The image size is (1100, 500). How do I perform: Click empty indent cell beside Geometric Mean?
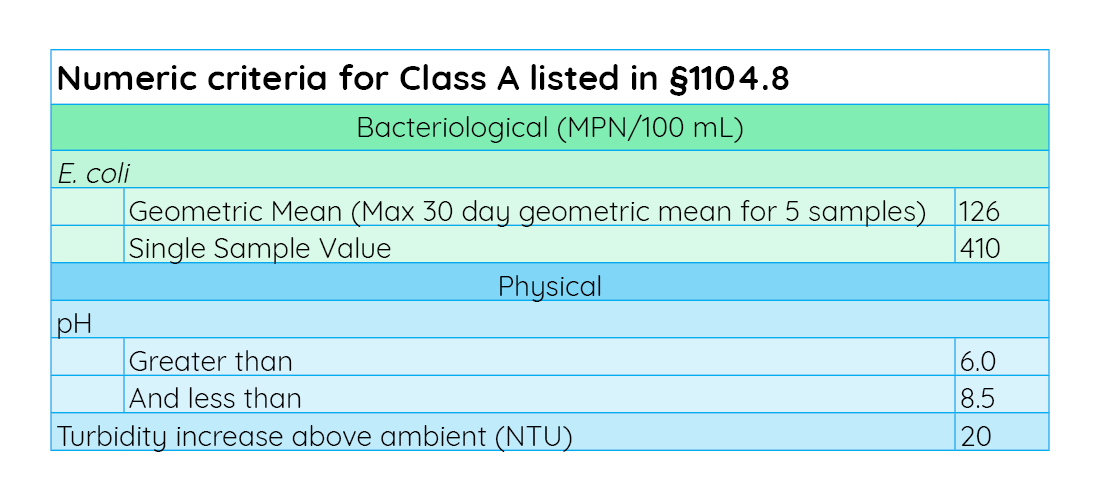pyautogui.click(x=88, y=207)
